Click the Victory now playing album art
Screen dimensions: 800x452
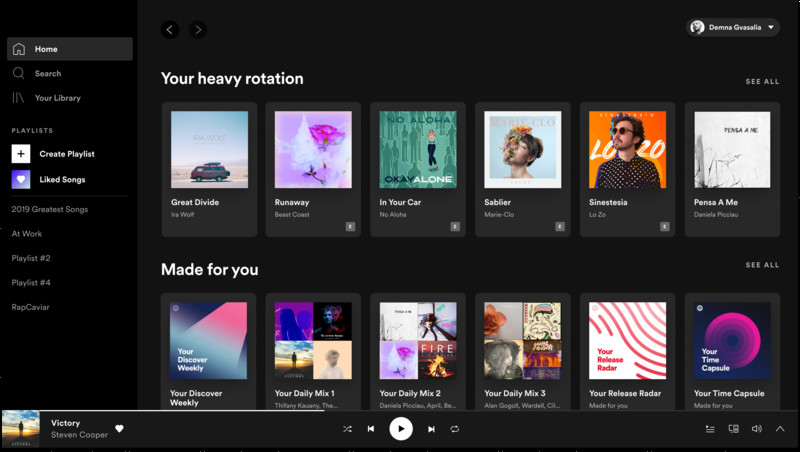[x=21, y=429]
